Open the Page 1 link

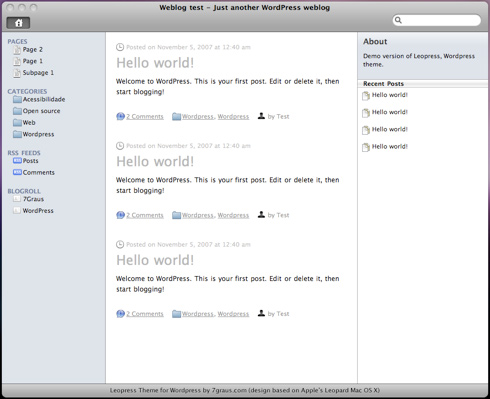33,61
